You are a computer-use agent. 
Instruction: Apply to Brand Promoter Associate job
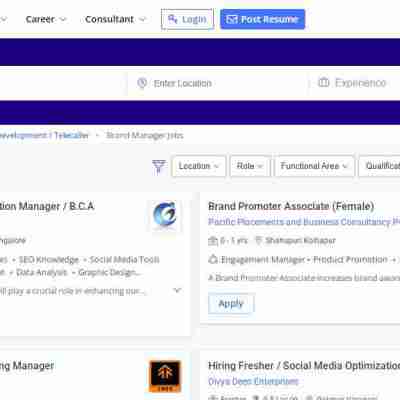[231, 304]
